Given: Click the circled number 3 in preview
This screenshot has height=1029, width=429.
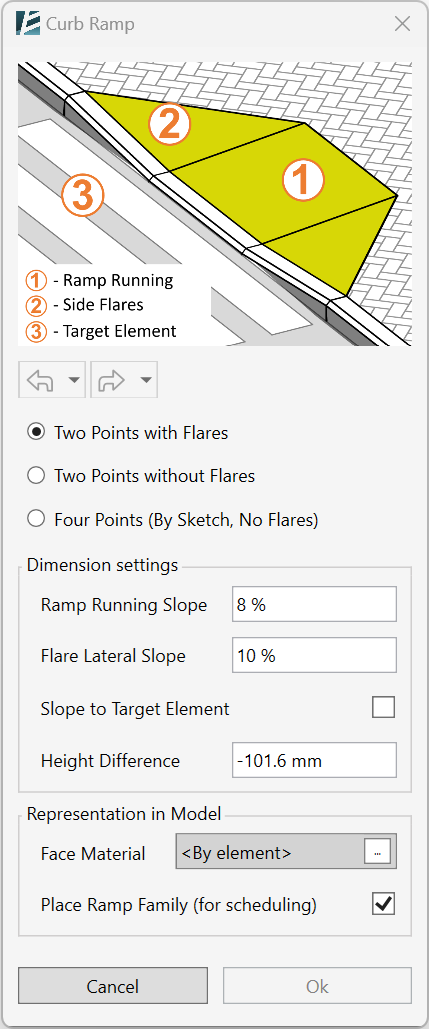Looking at the screenshot, I should [83, 195].
